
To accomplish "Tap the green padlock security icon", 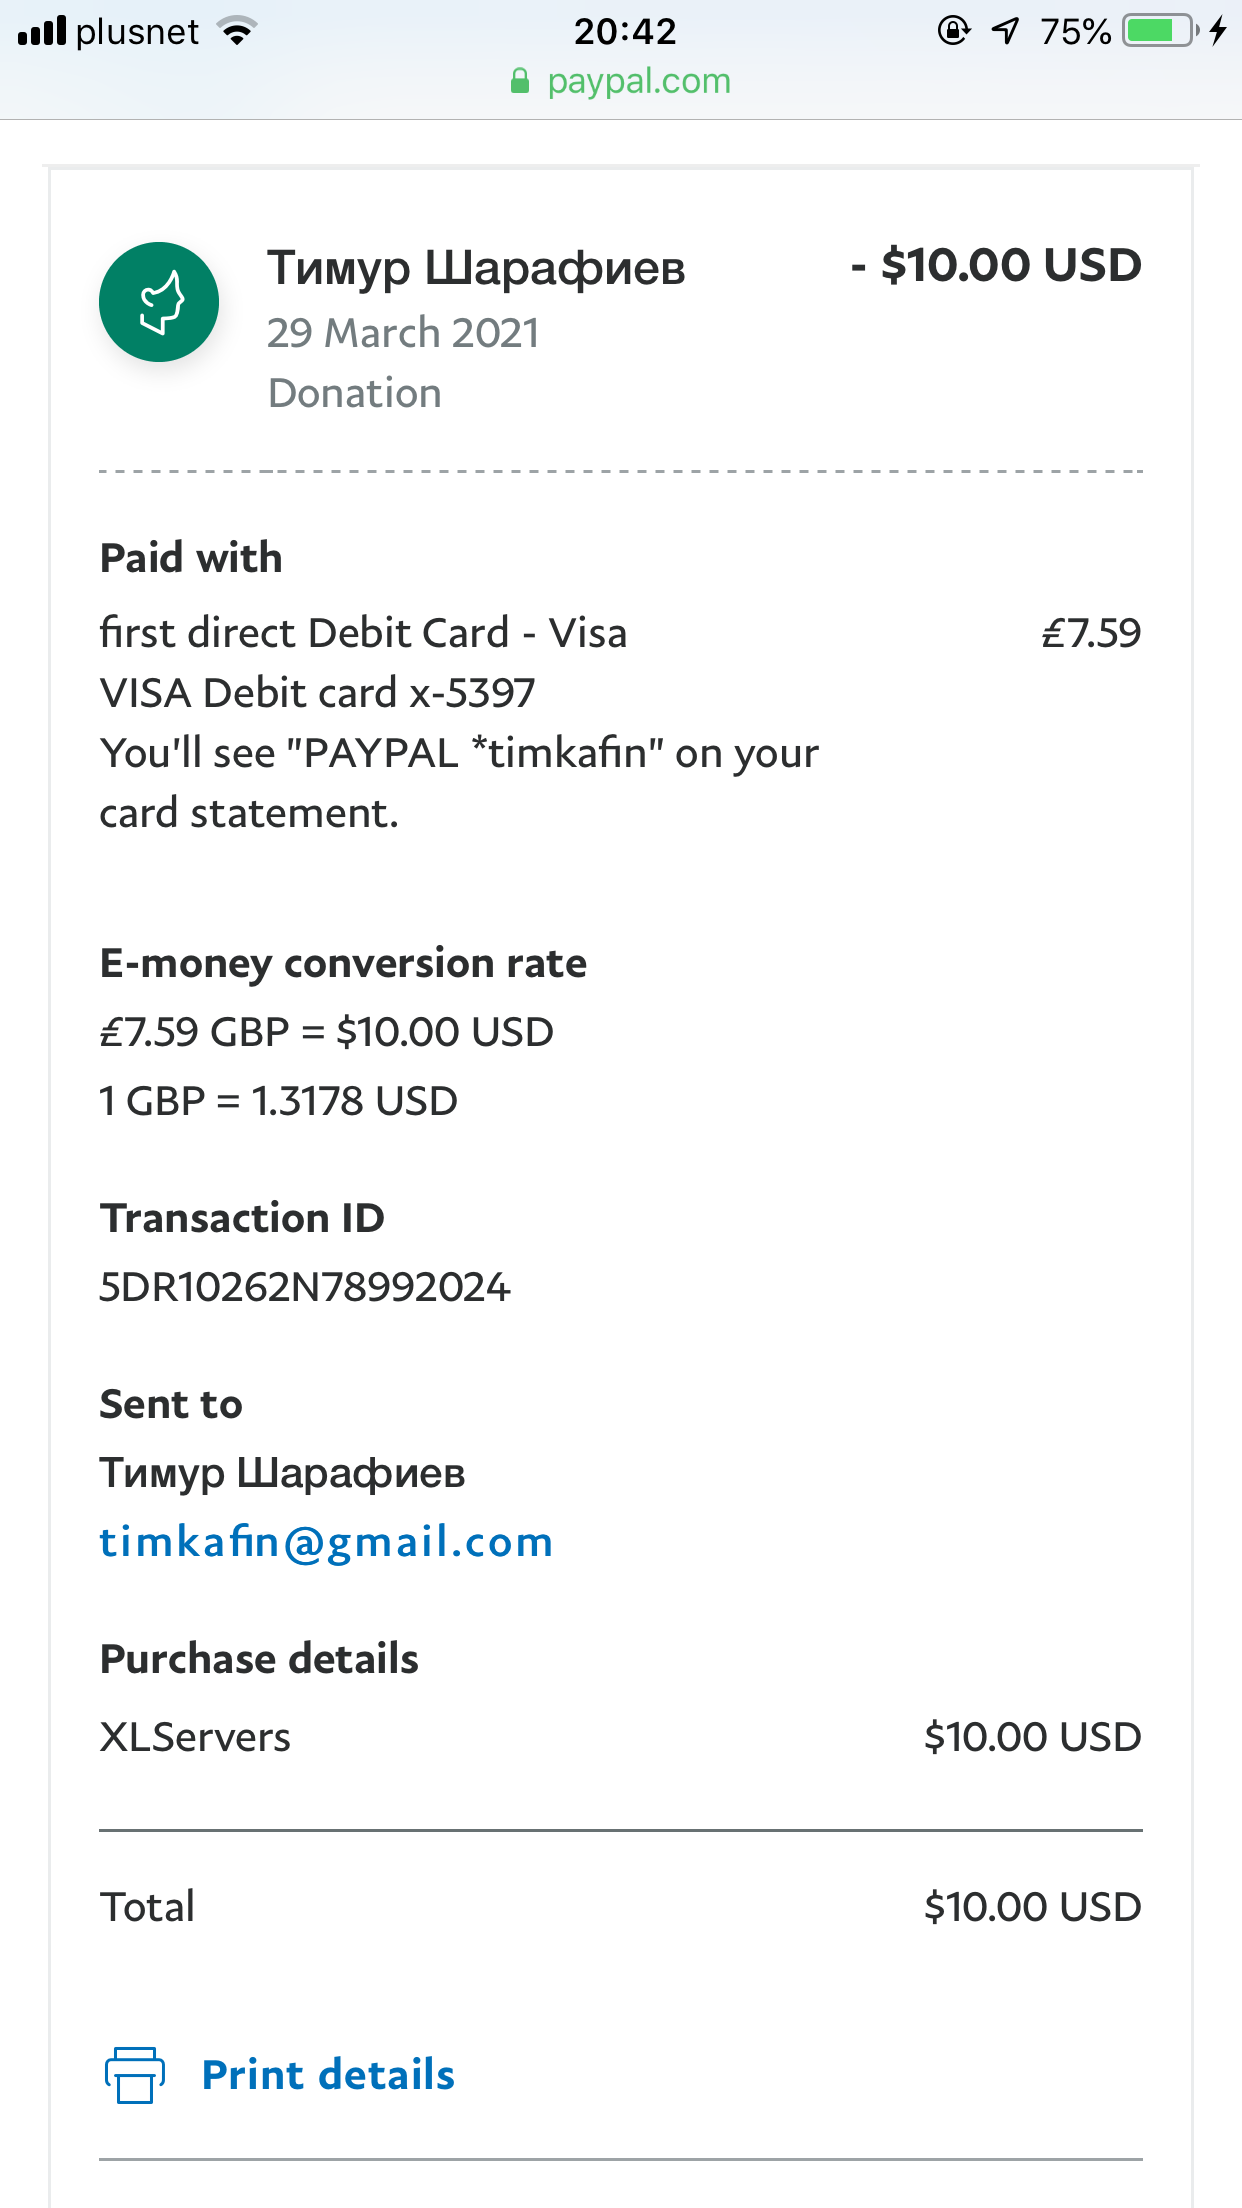I will (520, 81).
